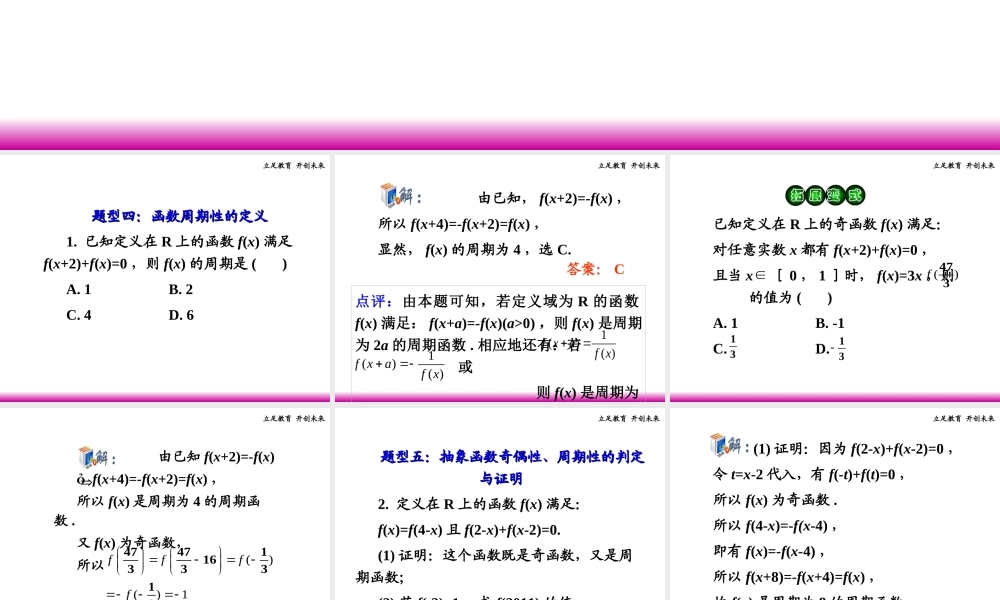The width and height of the screenshot is (1000, 600).
Task: Click the line 对任意实数 x 都有 f(x+2)+f(x)=0
Action: tap(820, 250)
